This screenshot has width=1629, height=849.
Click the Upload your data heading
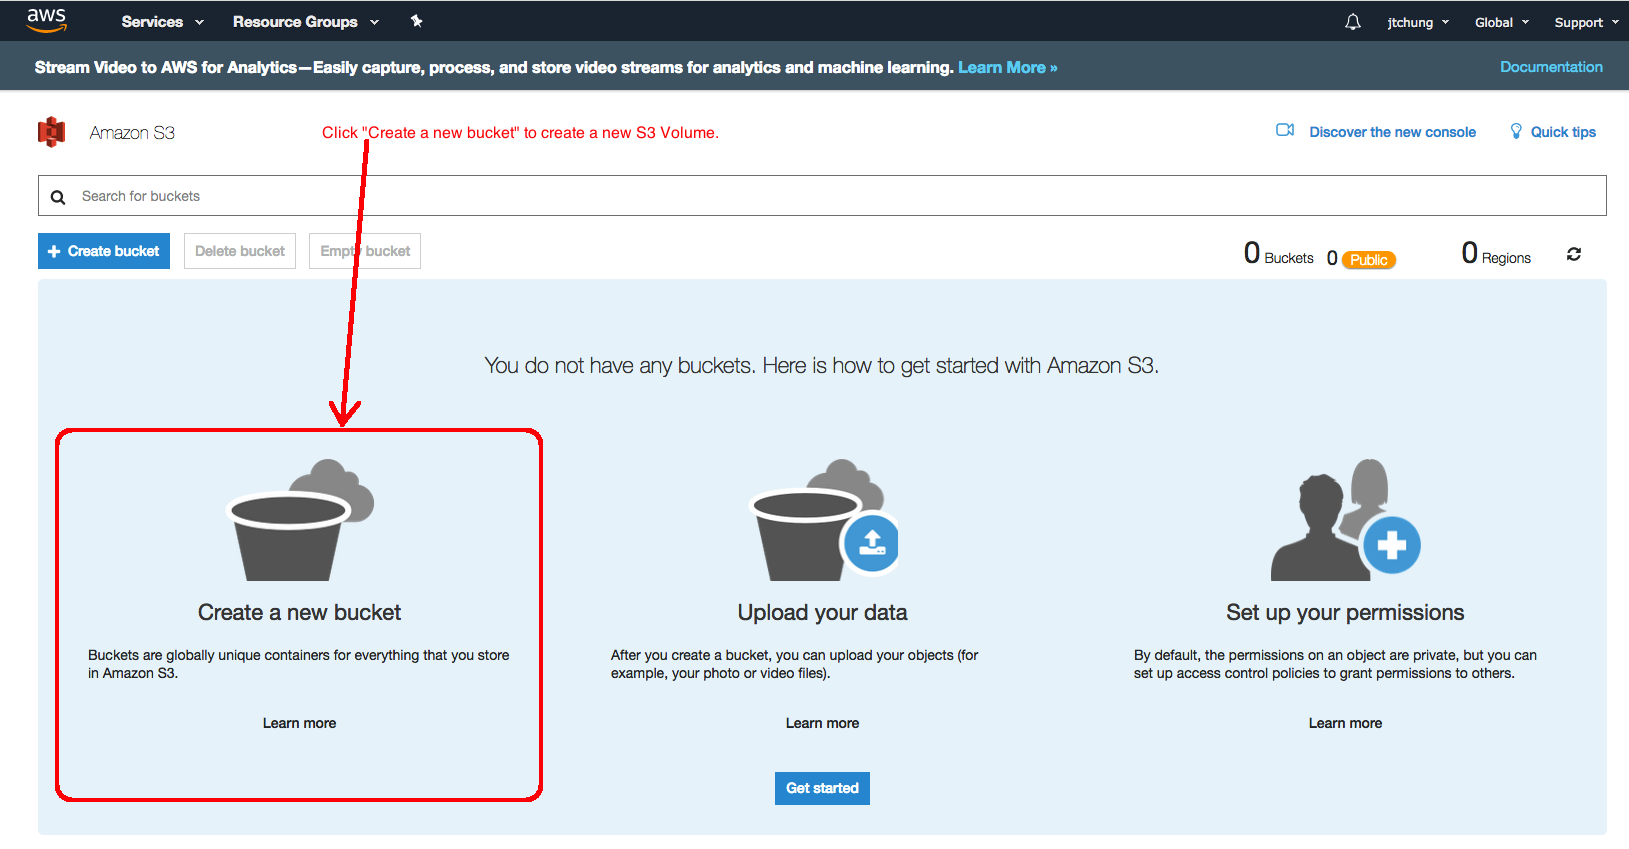[x=822, y=612]
